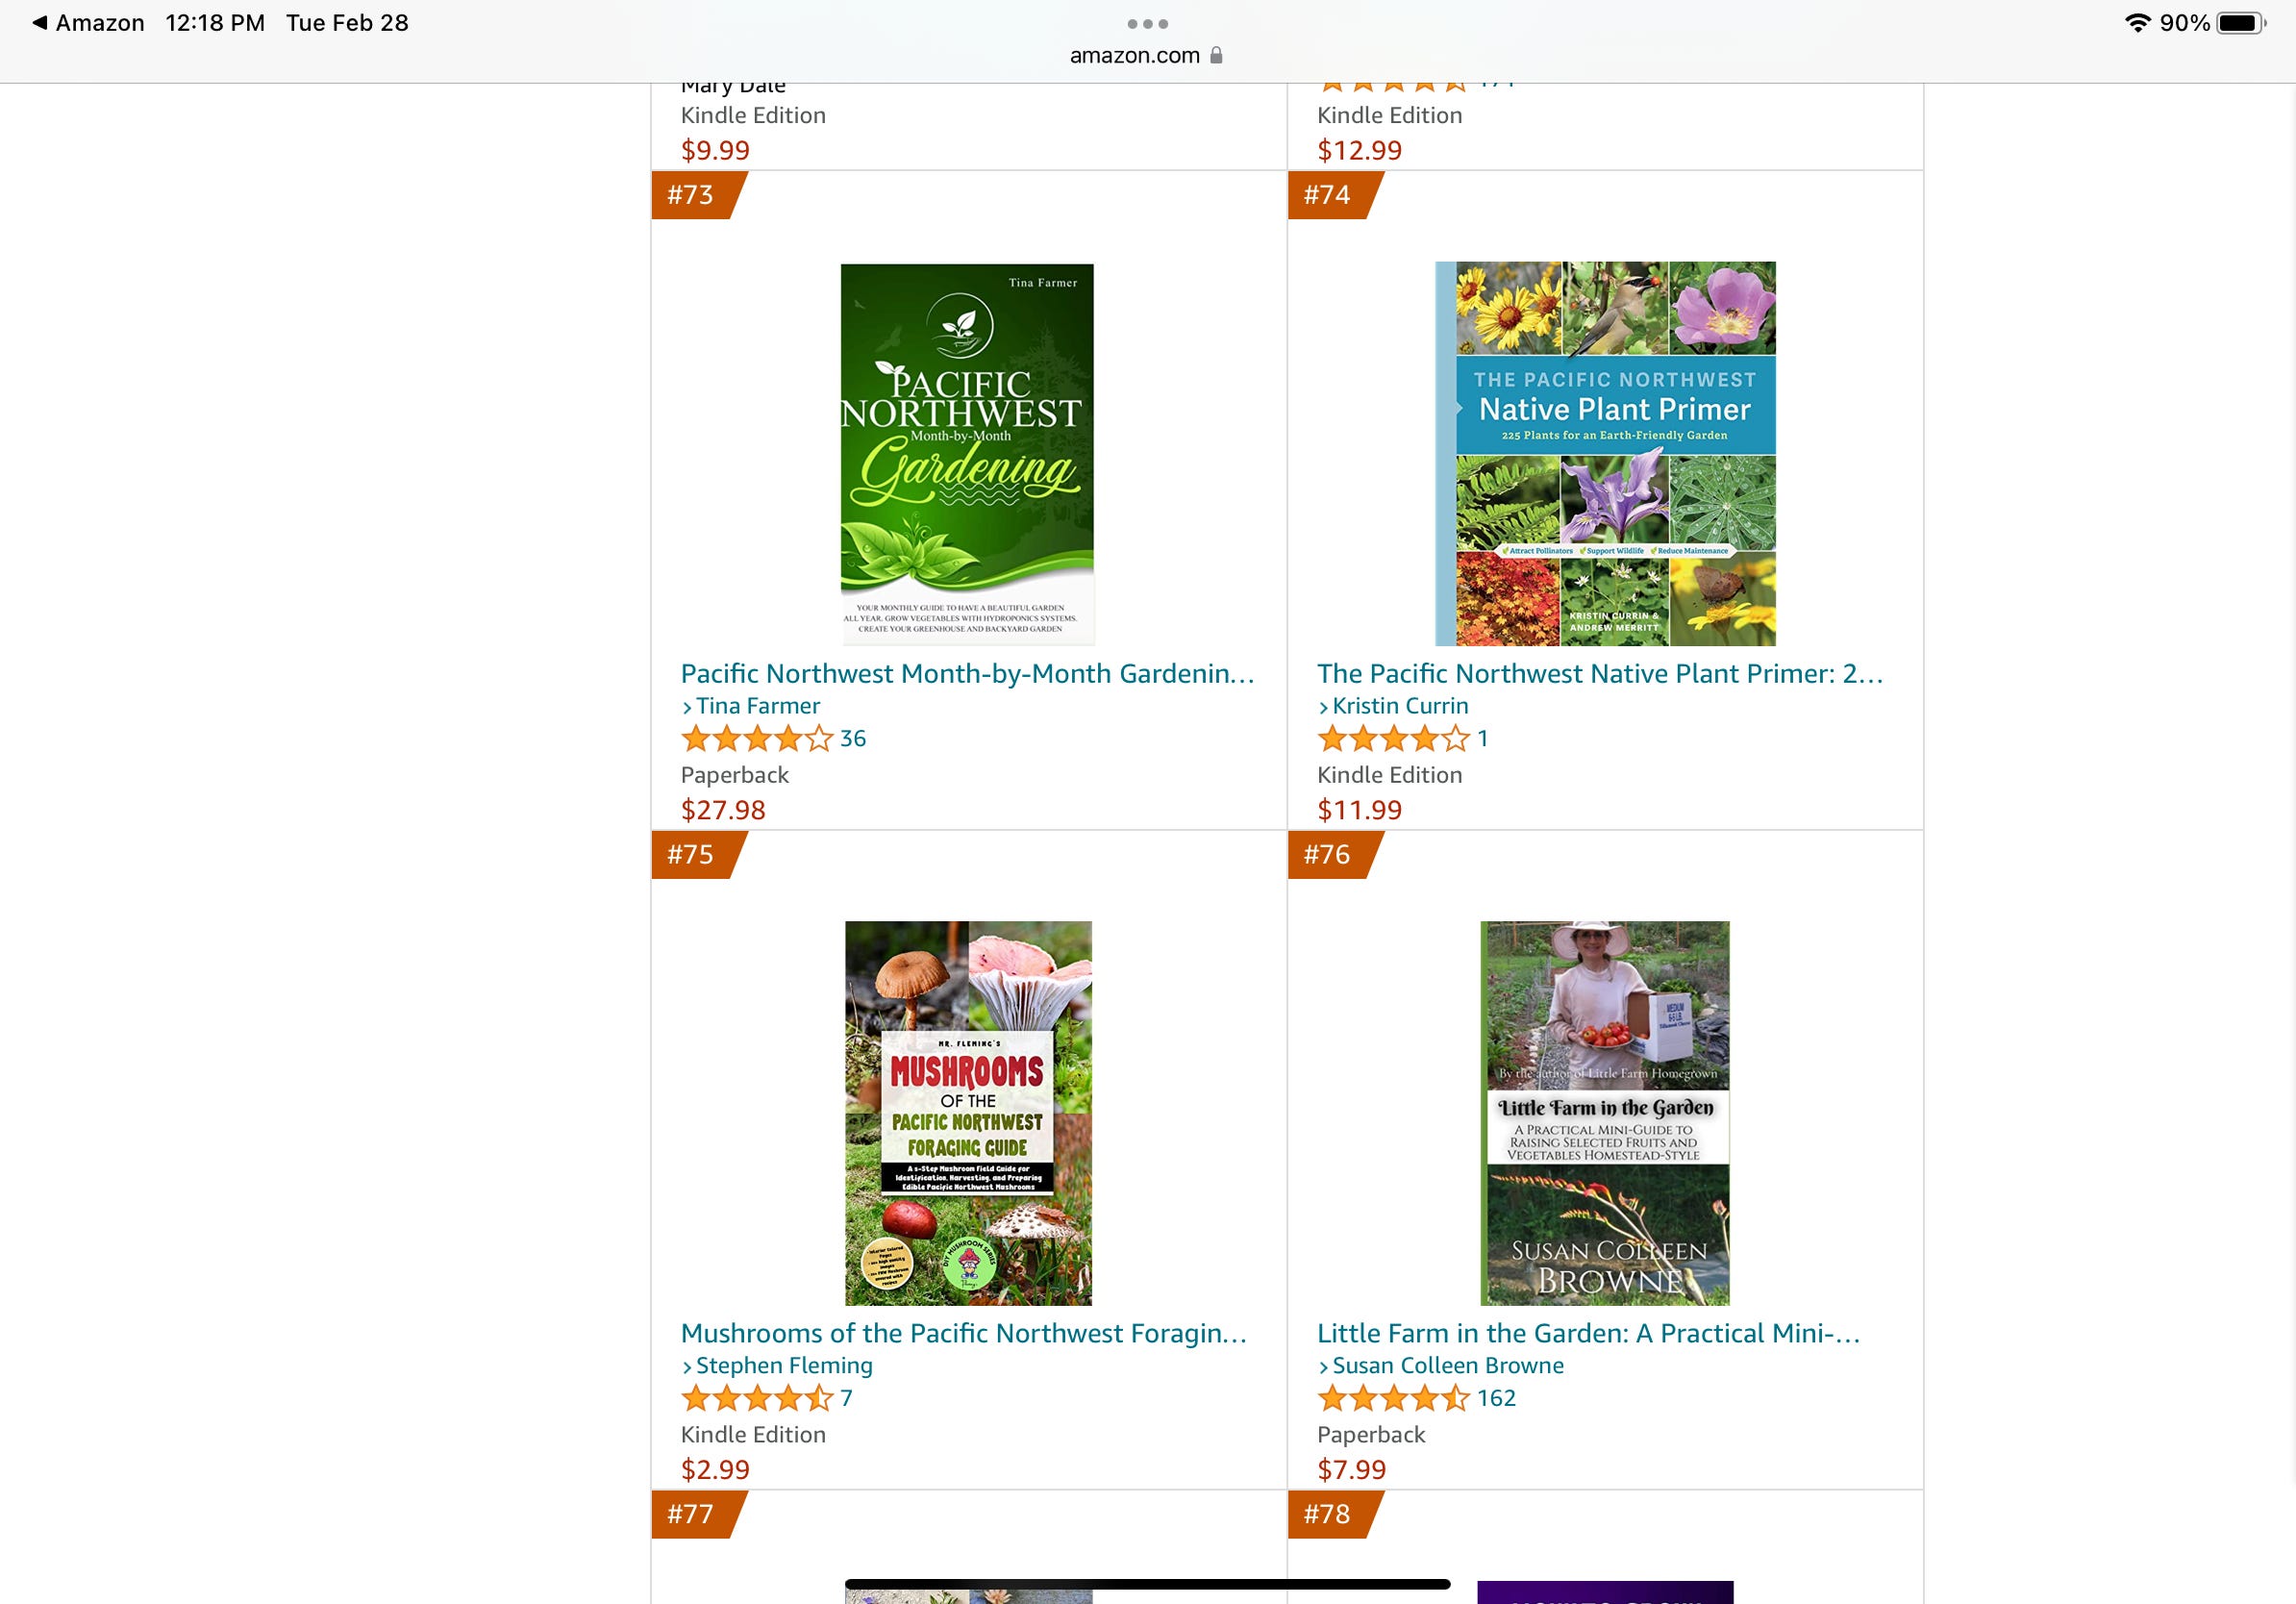Click the #76 rank badge
The height and width of the screenshot is (1604, 2296).
pyautogui.click(x=1335, y=855)
